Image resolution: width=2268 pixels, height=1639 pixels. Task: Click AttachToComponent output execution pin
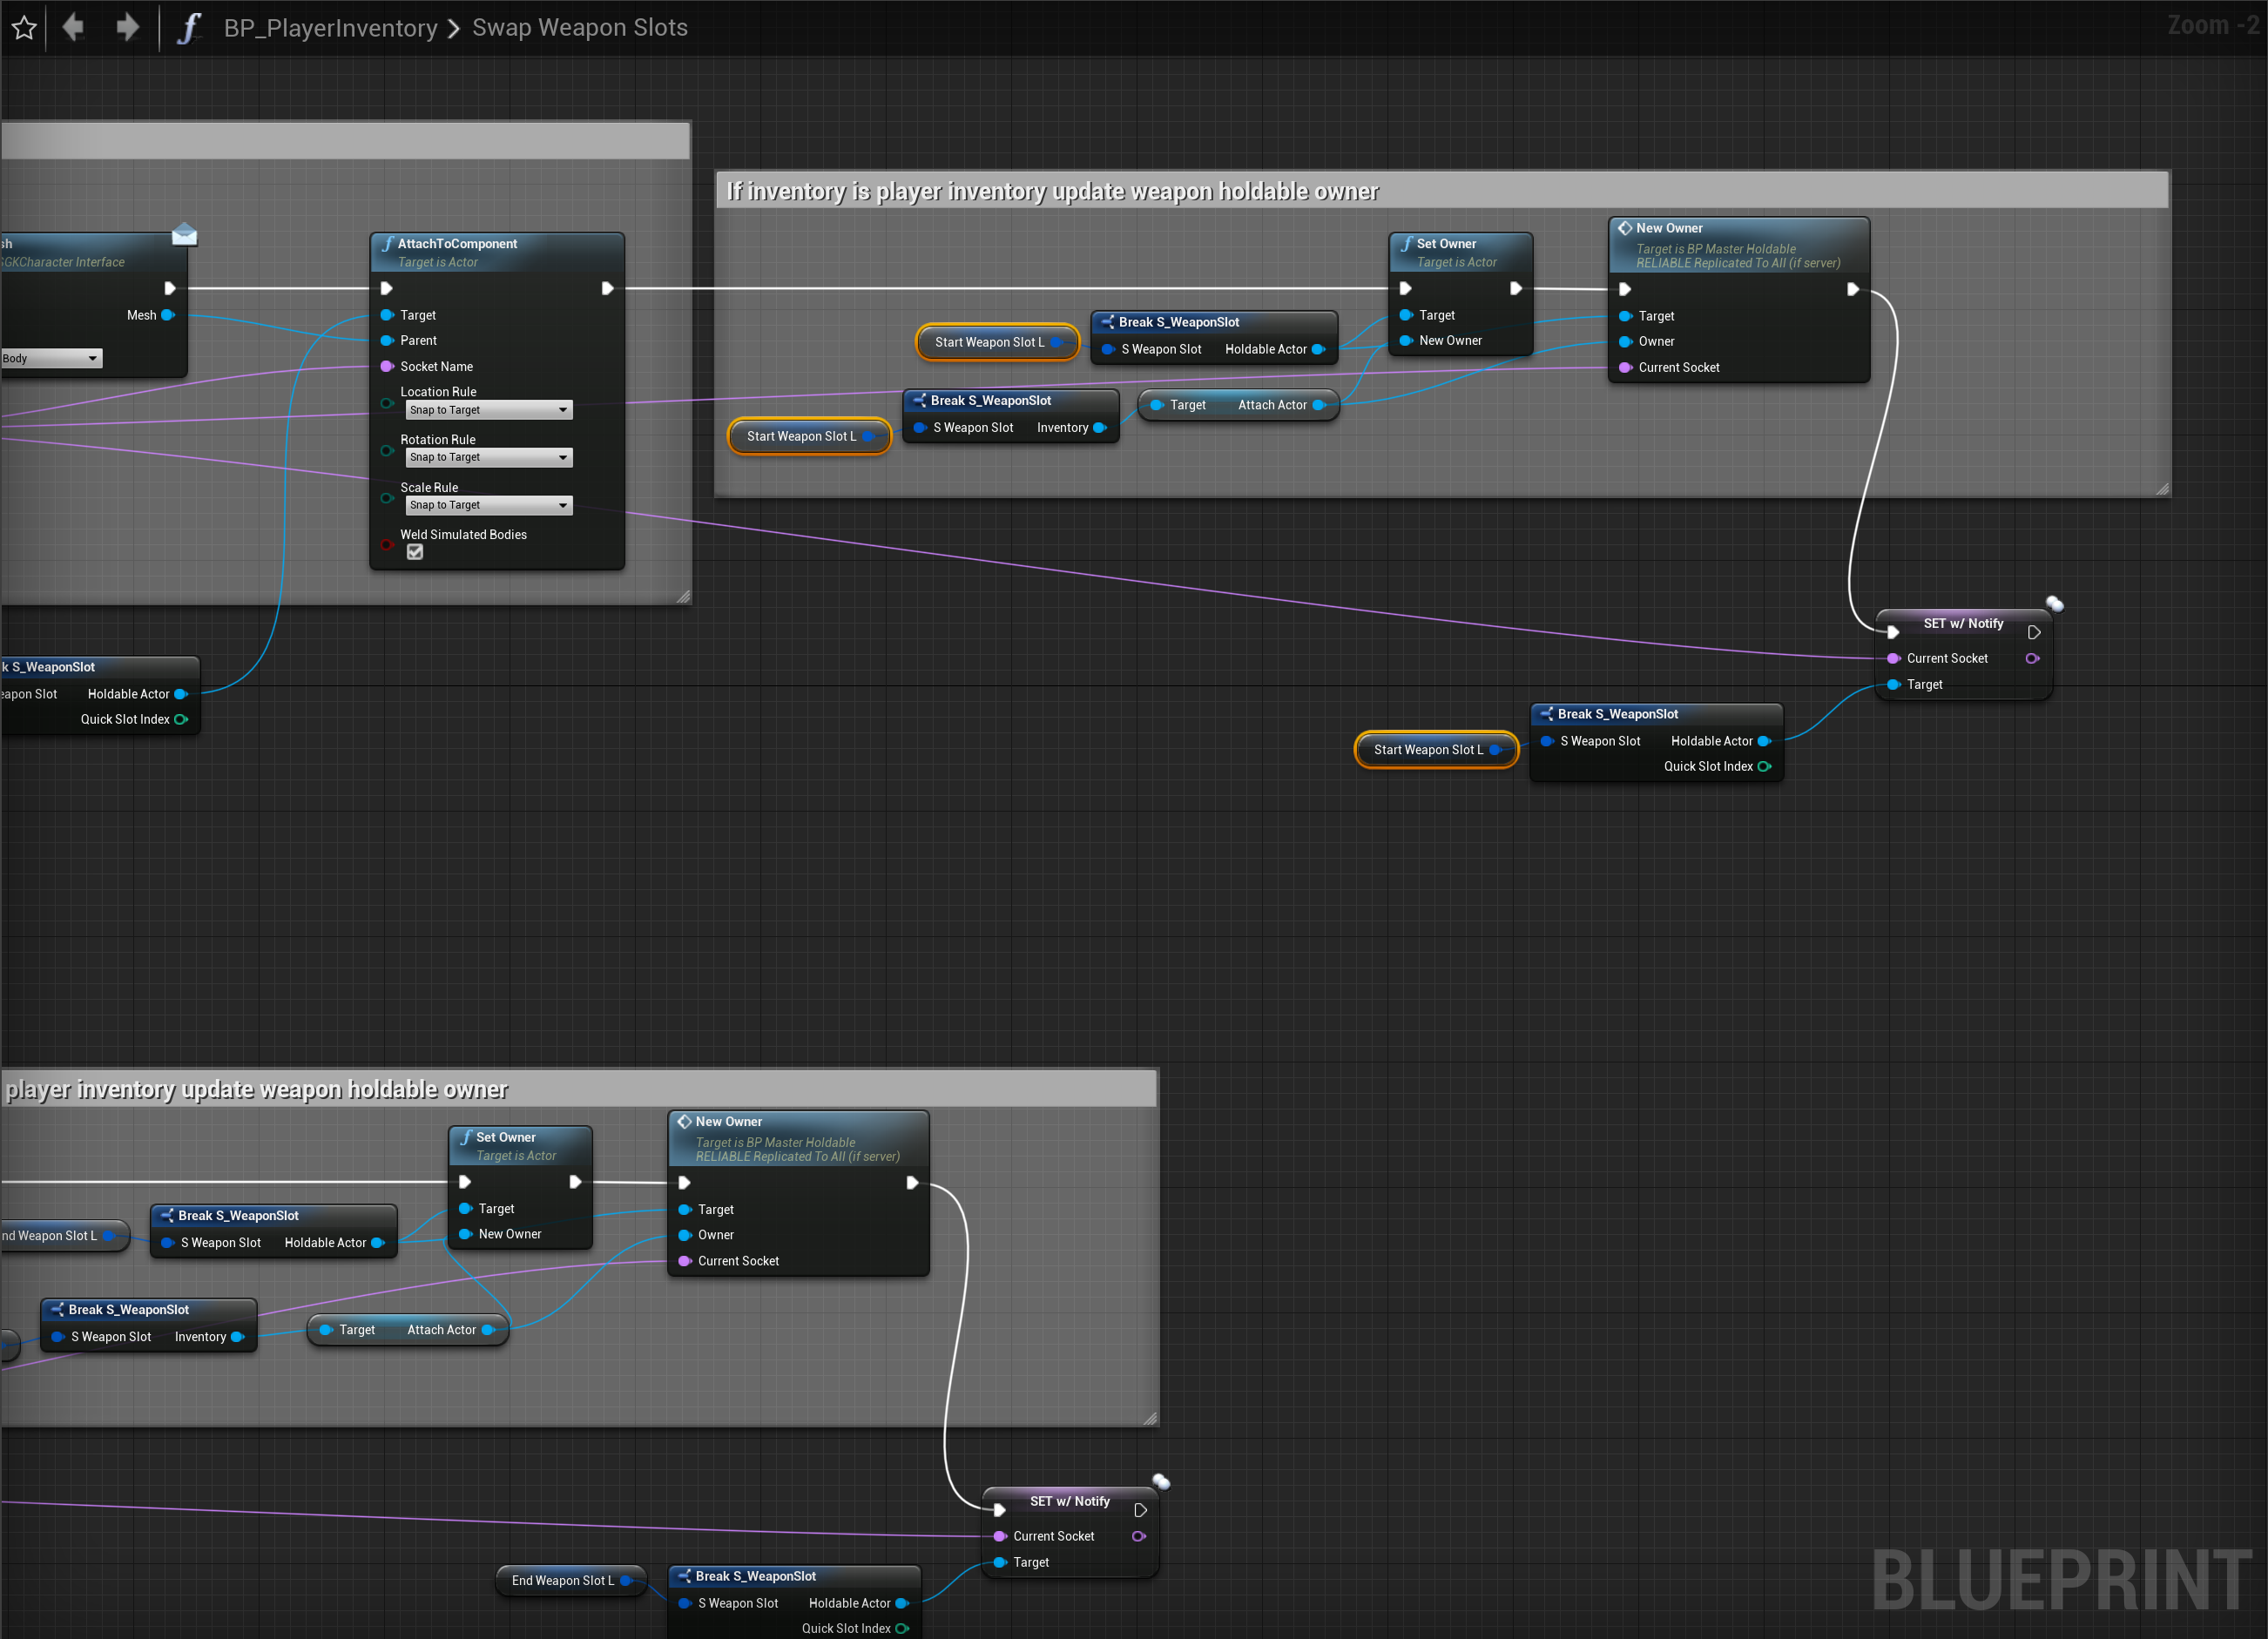coord(607,289)
